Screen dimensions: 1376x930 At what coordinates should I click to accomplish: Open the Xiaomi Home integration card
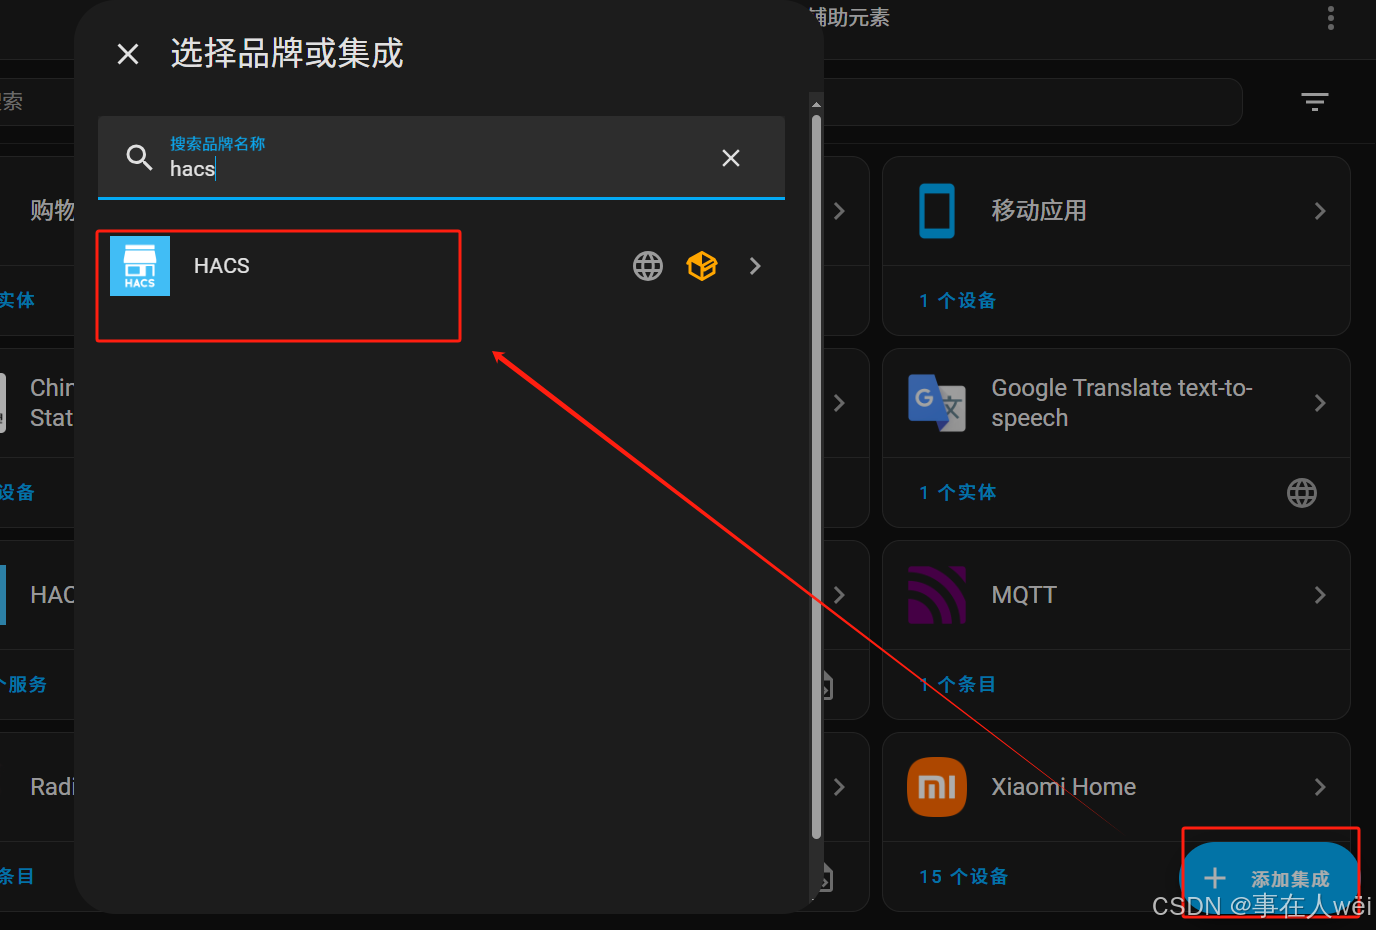1117,787
